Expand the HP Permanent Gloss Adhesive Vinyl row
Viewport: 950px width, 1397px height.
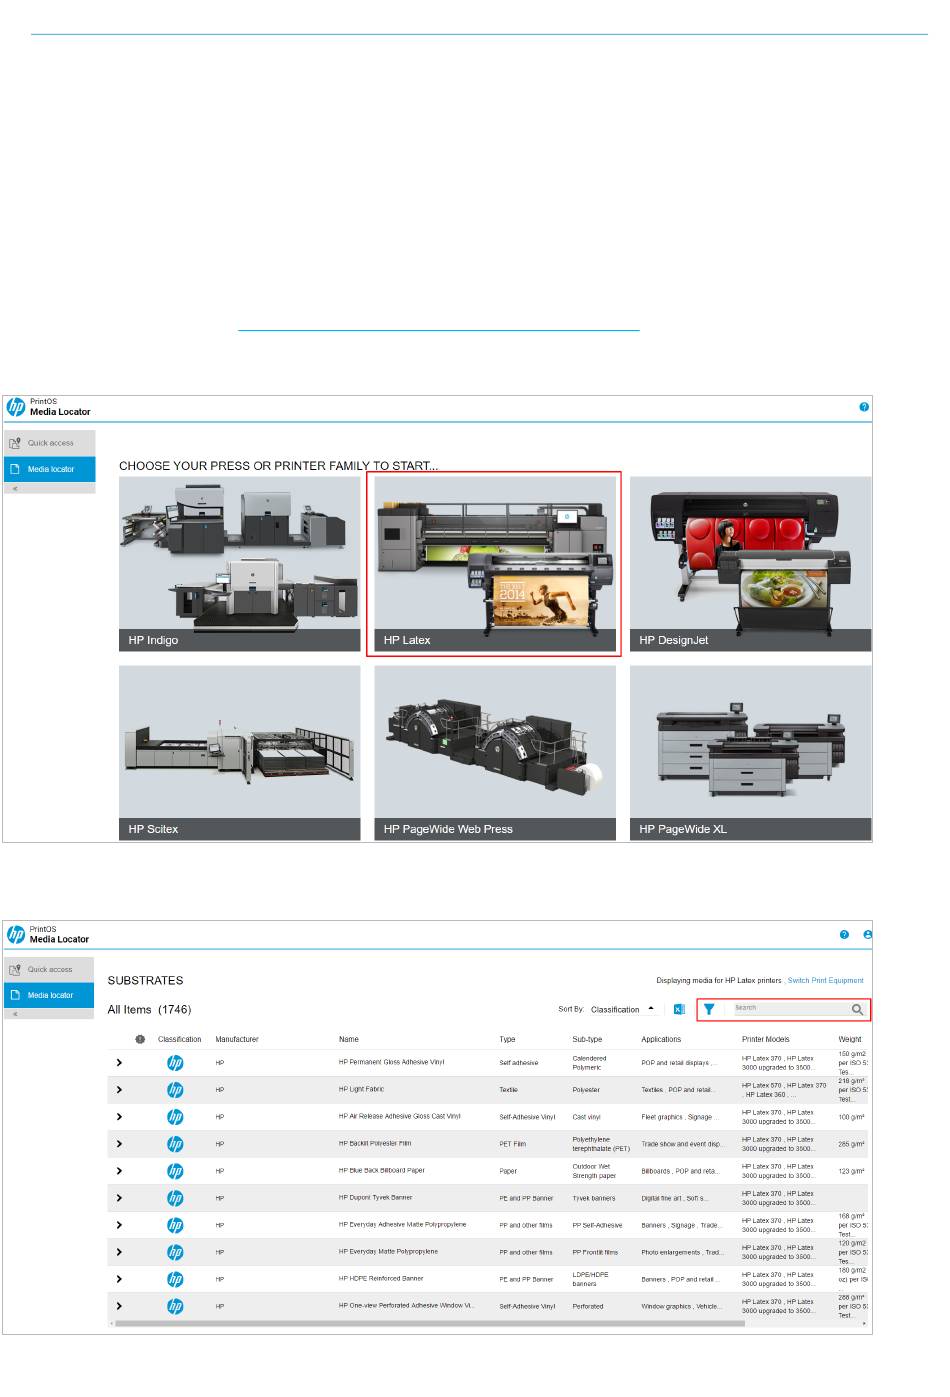coord(119,1063)
